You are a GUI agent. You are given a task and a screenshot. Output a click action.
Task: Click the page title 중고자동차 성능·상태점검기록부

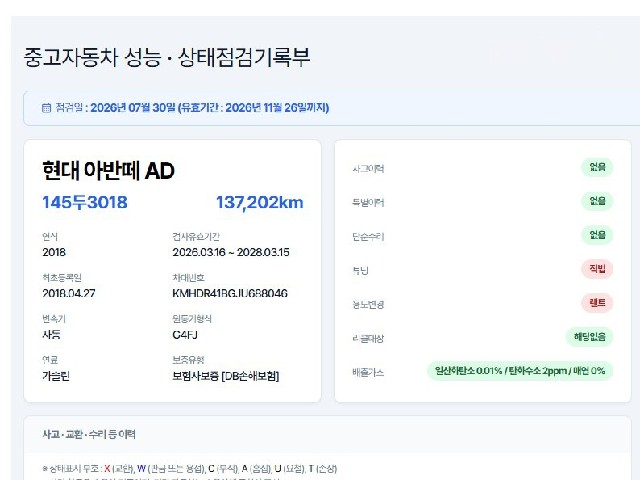point(167,57)
